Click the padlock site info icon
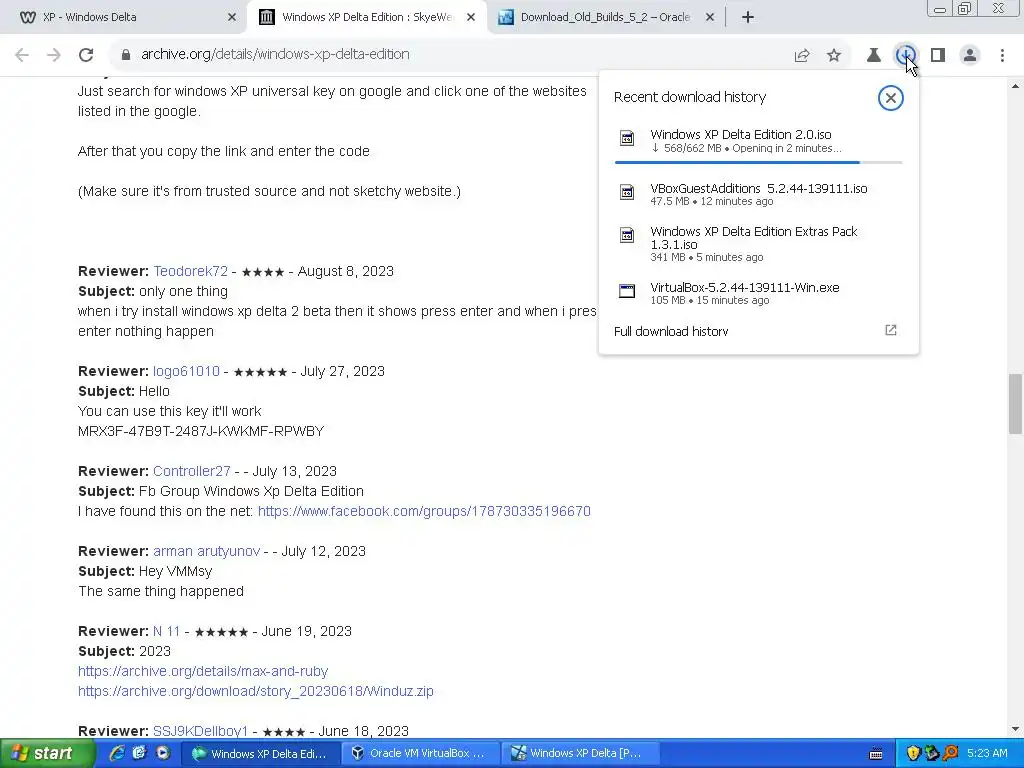The width and height of the screenshot is (1024, 768). (126, 55)
